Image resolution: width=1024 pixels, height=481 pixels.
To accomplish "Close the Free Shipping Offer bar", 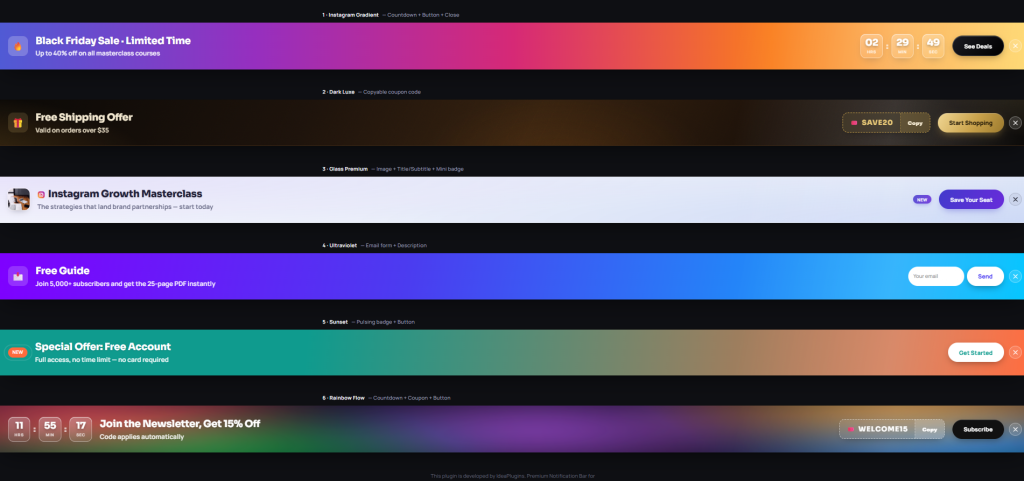I will (1015, 123).
